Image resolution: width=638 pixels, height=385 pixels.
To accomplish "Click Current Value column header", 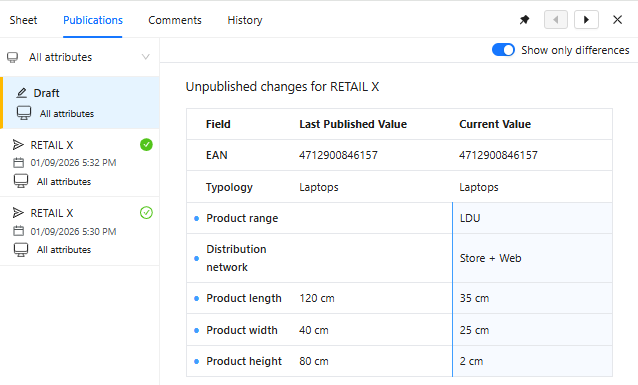I will tap(495, 124).
